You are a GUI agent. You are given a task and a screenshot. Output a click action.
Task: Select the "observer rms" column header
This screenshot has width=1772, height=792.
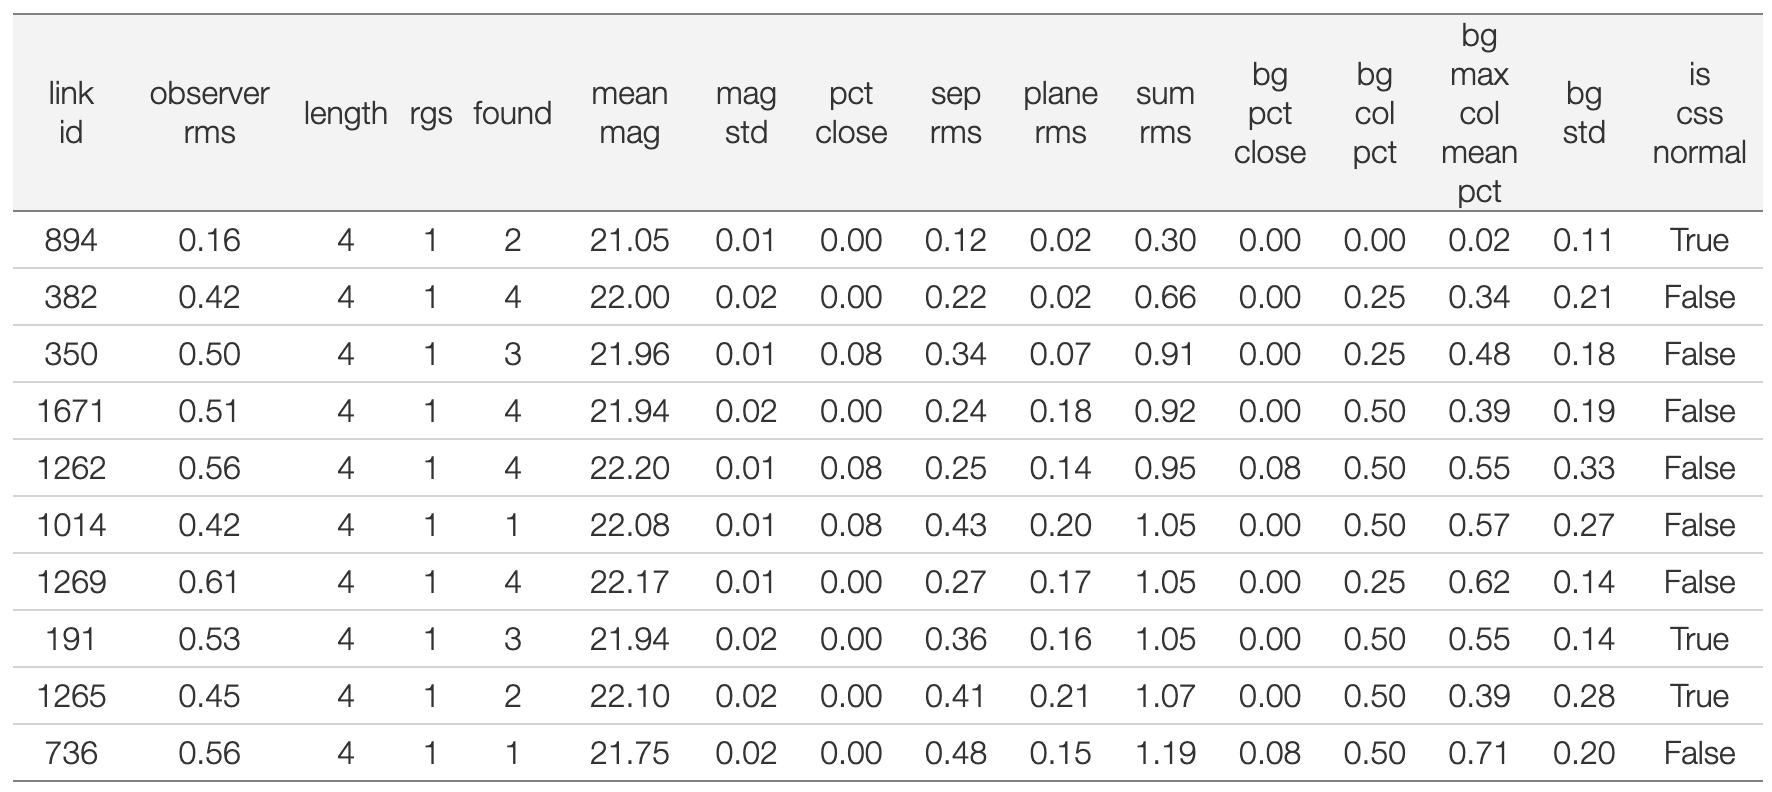[209, 113]
